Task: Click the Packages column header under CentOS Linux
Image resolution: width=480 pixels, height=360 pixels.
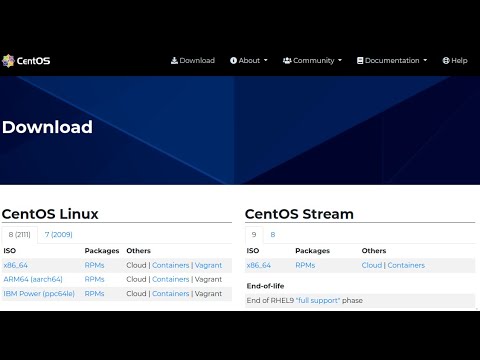Action: point(102,251)
